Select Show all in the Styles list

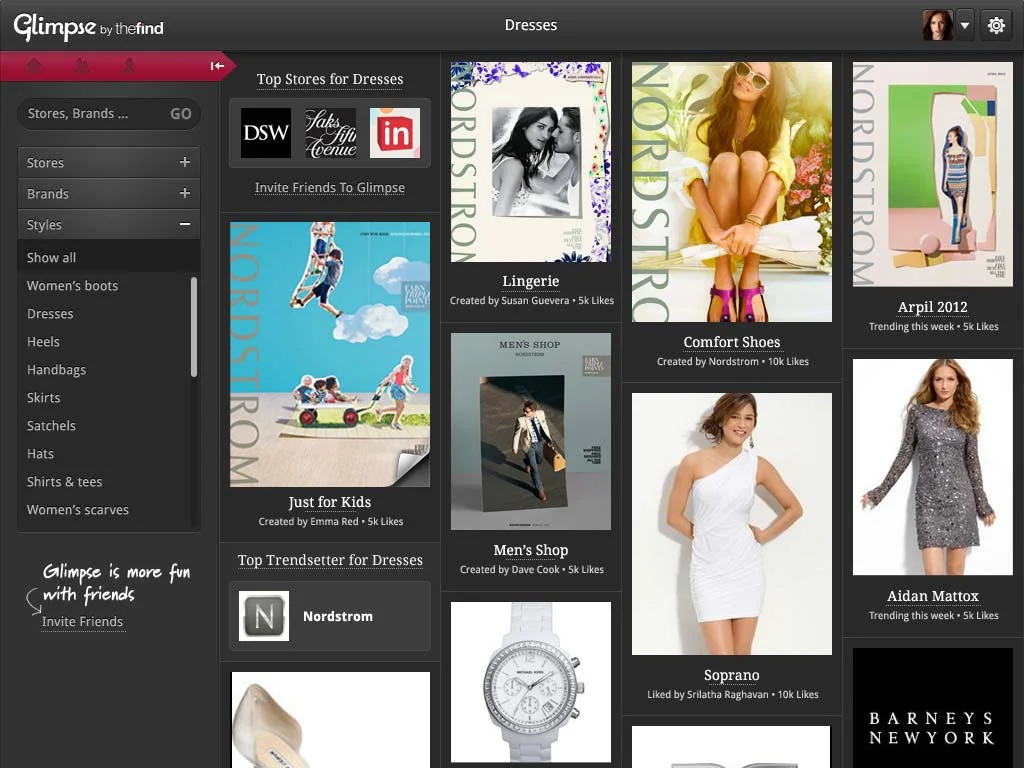pyautogui.click(x=108, y=257)
